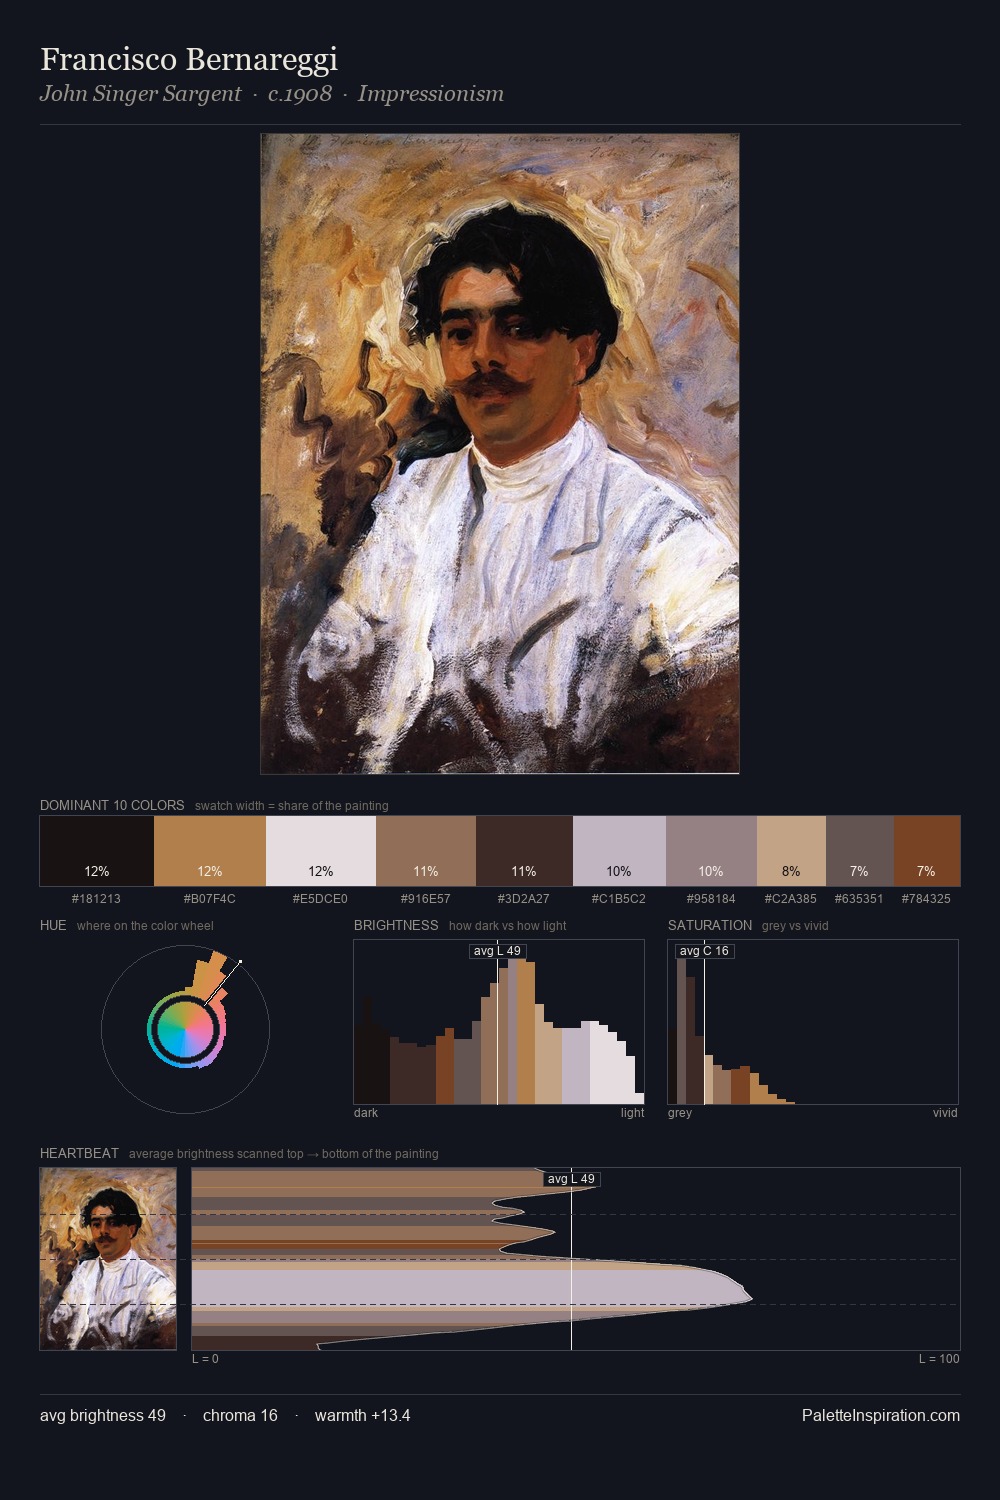This screenshot has width=1000, height=1500.
Task: Click the 'light' brightness axis label
Action: pos(633,1112)
